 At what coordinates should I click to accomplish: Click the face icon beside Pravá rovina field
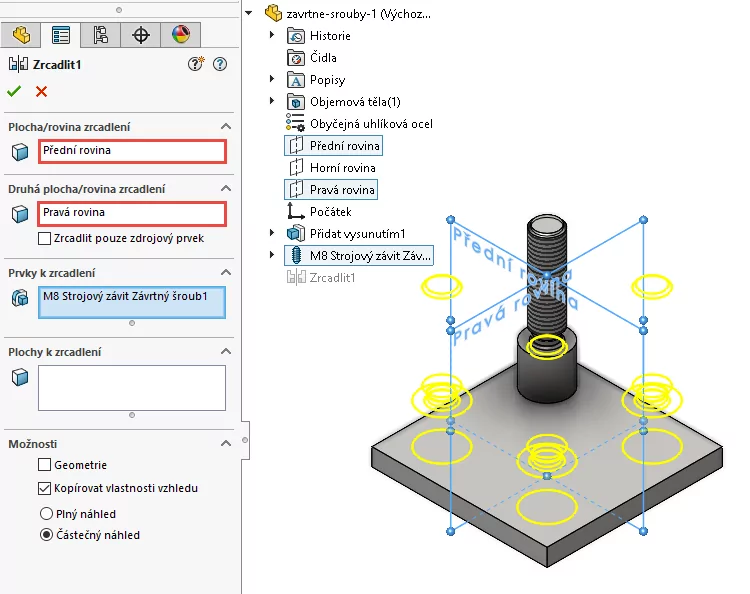point(20,214)
